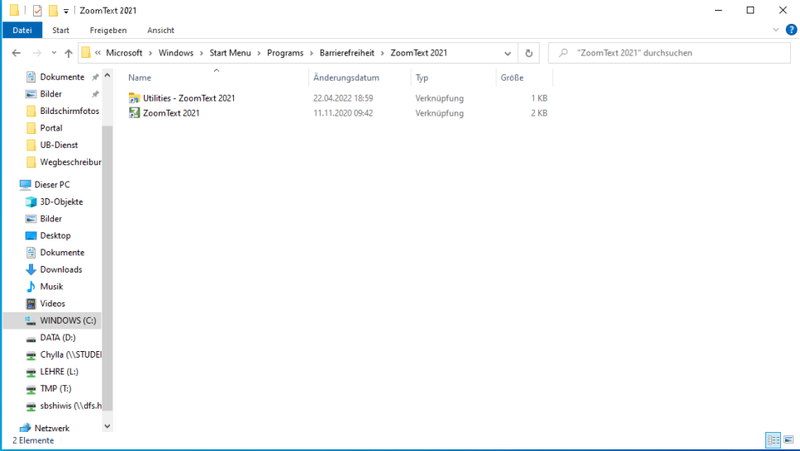Screen dimensions: 800x451
Task: Unpin Bilder from quick access
Action: point(95,94)
